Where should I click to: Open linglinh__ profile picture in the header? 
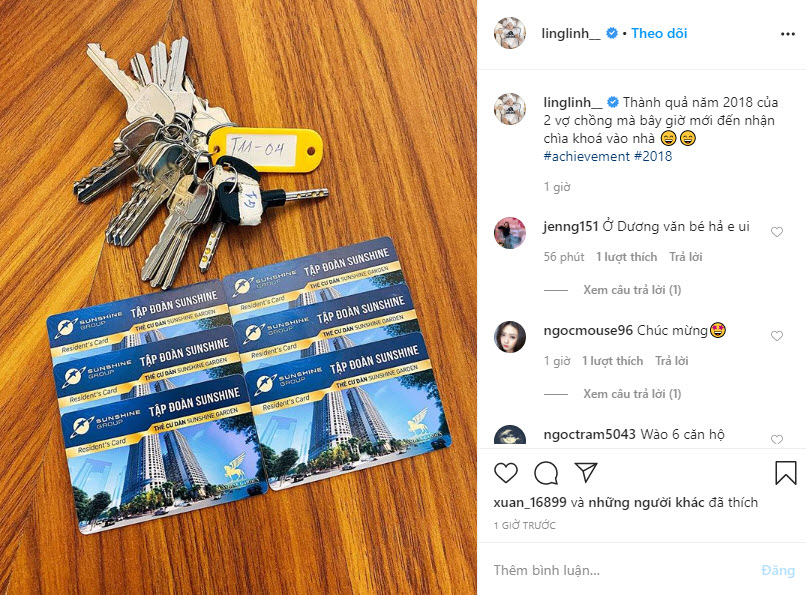click(510, 33)
